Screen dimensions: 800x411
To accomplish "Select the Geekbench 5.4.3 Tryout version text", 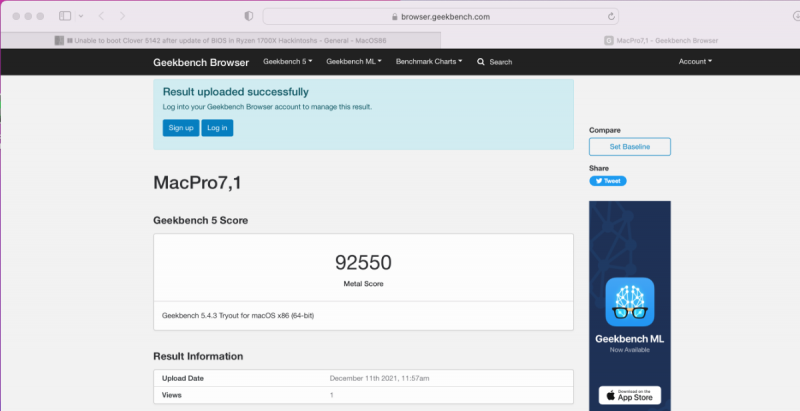I will pos(238,316).
